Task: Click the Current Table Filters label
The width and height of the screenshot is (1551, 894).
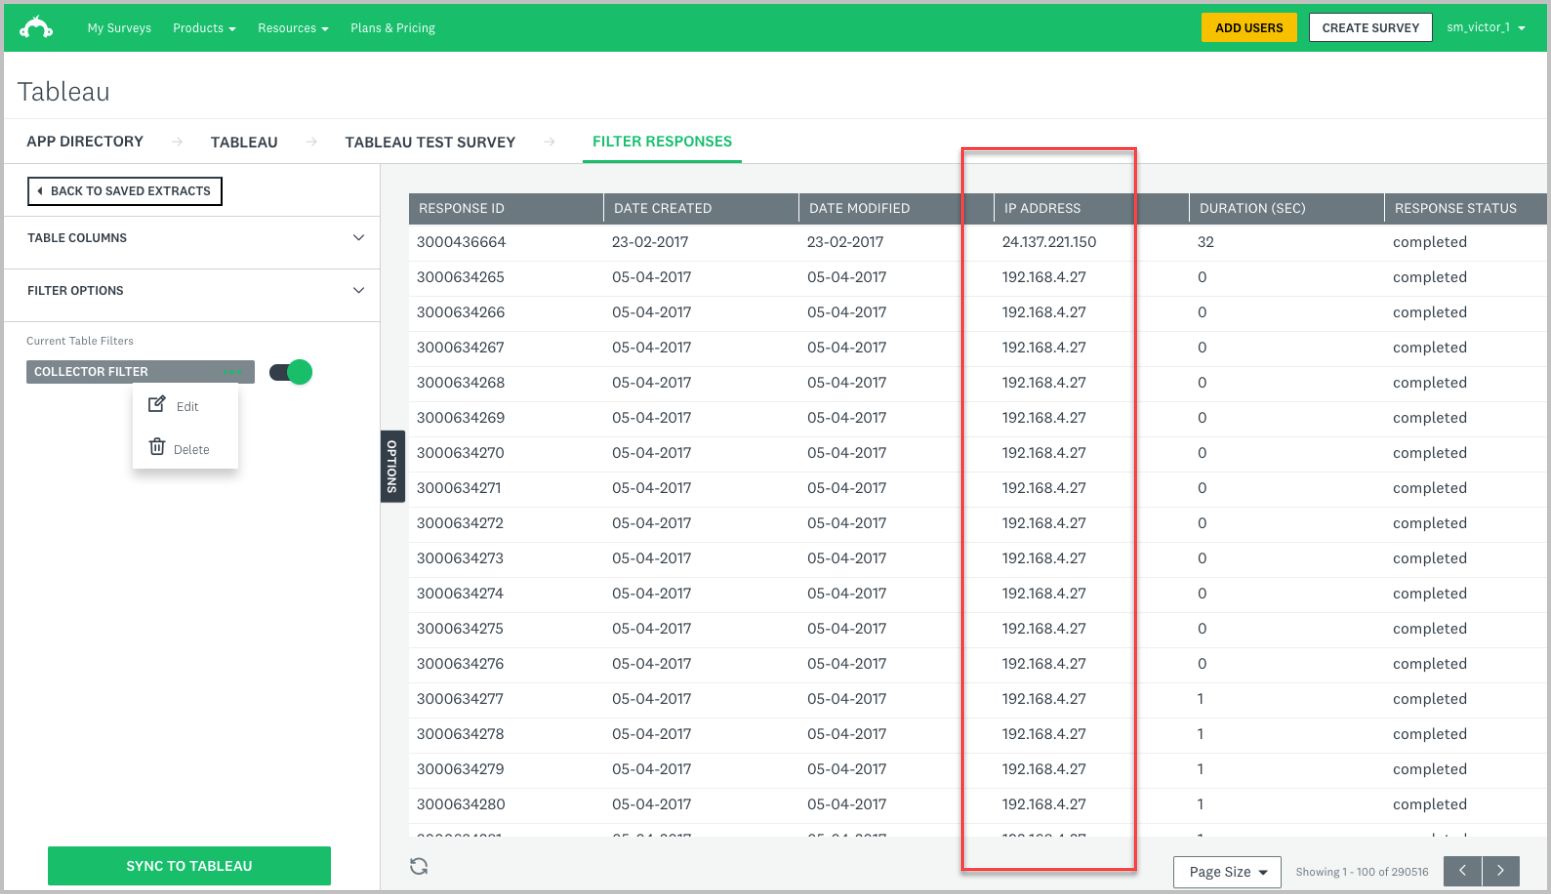Action: click(x=80, y=341)
